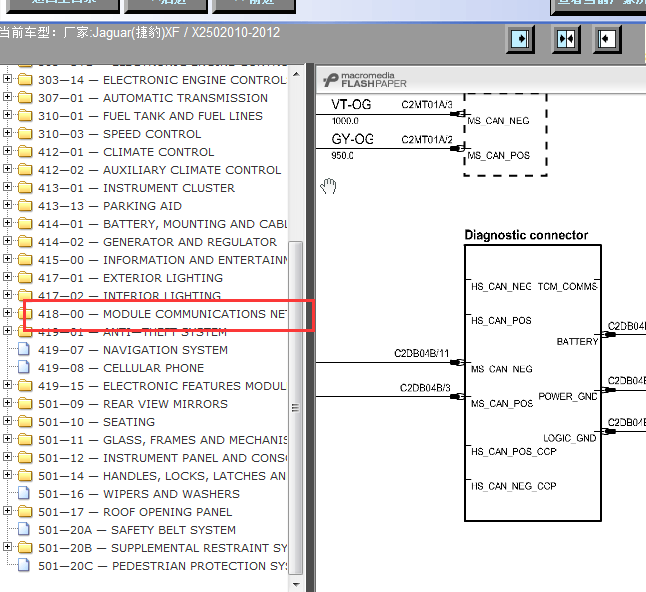Click document icon for 501-20A Safety Belt System
The height and width of the screenshot is (592, 646).
coord(24,529)
